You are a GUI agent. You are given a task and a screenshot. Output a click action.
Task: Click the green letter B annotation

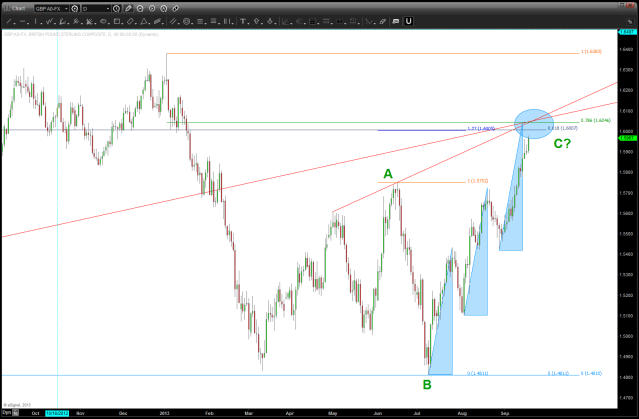427,384
